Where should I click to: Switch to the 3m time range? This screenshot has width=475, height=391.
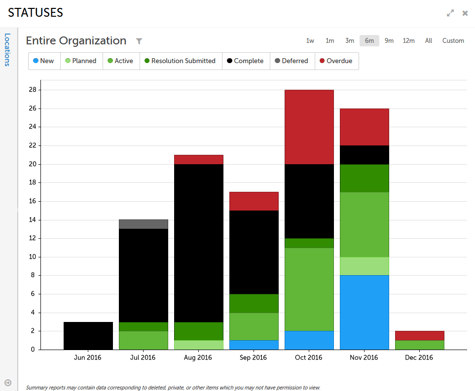(349, 41)
